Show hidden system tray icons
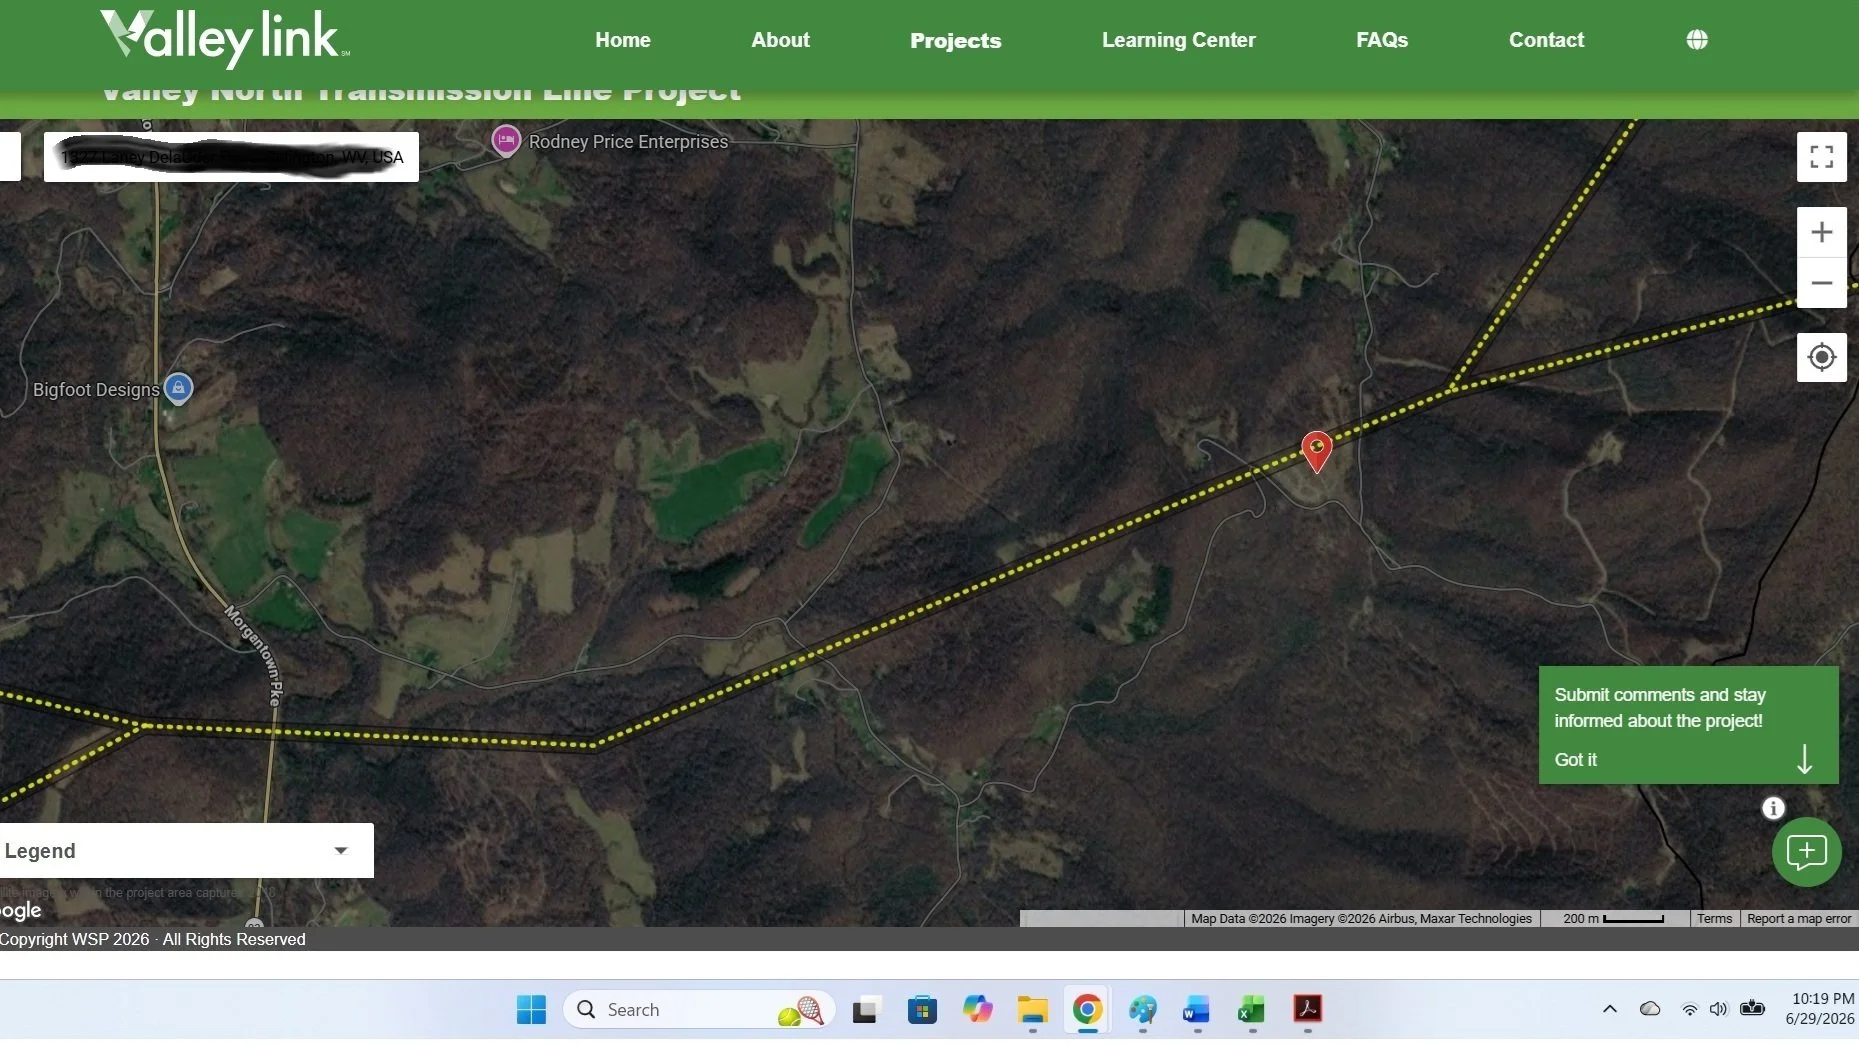 click(1610, 1009)
